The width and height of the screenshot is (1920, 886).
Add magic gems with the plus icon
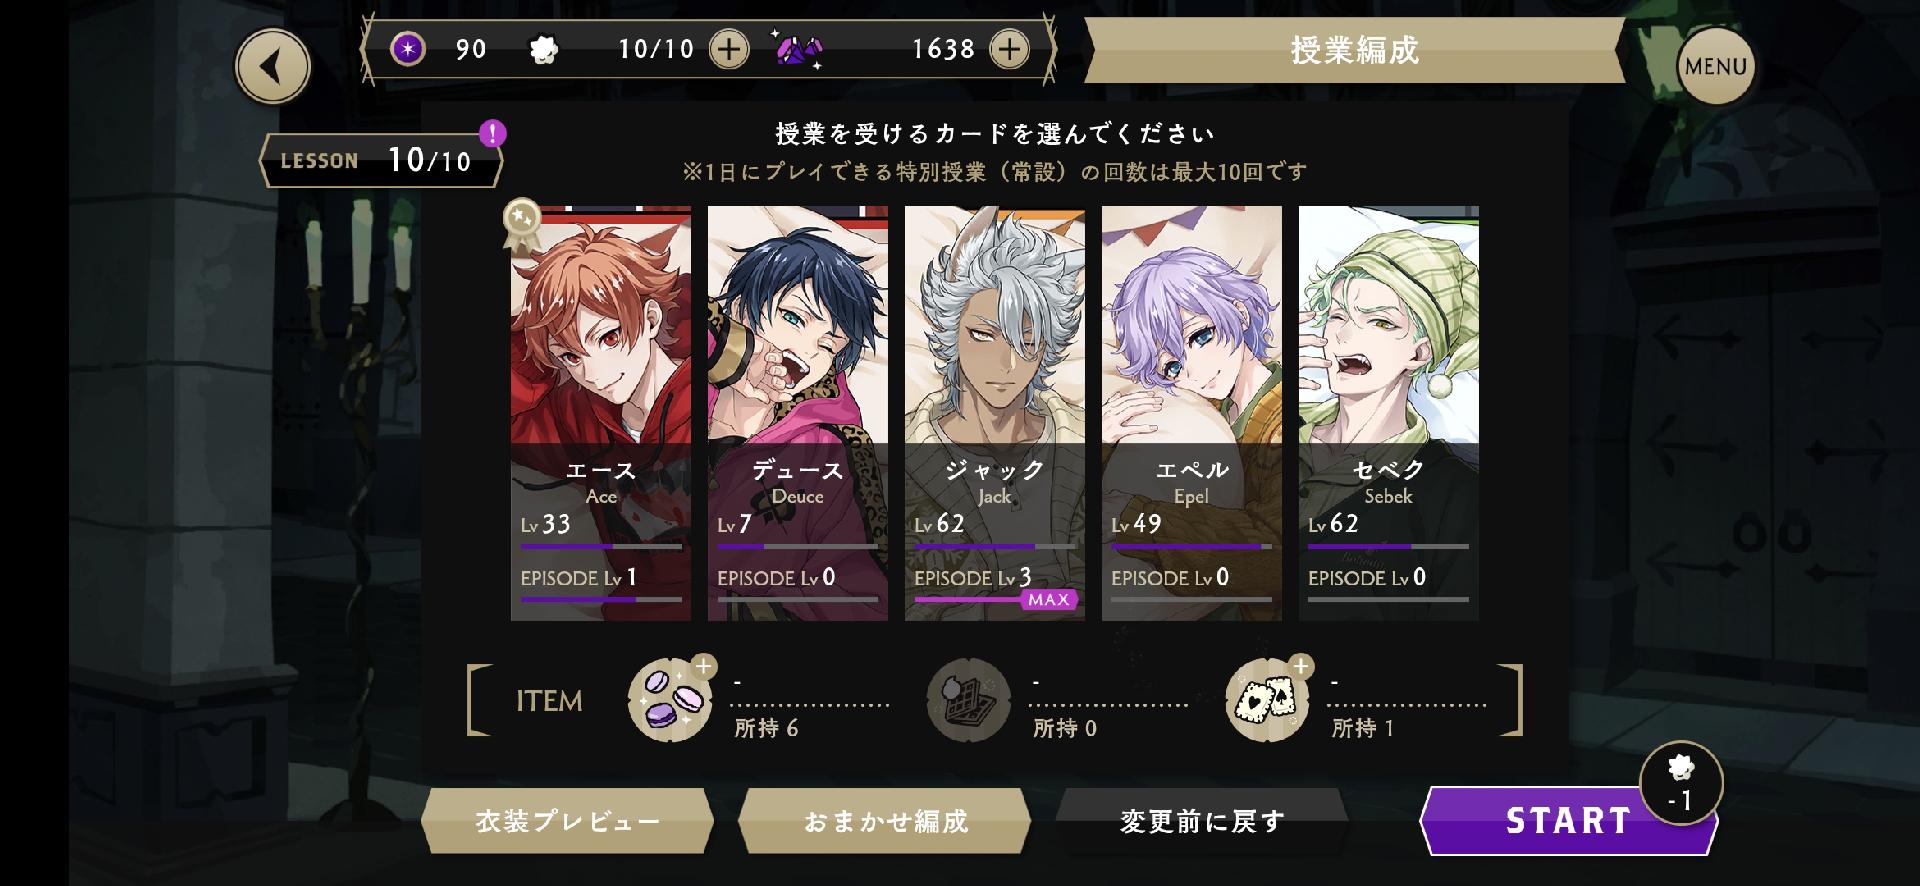coord(1009,49)
